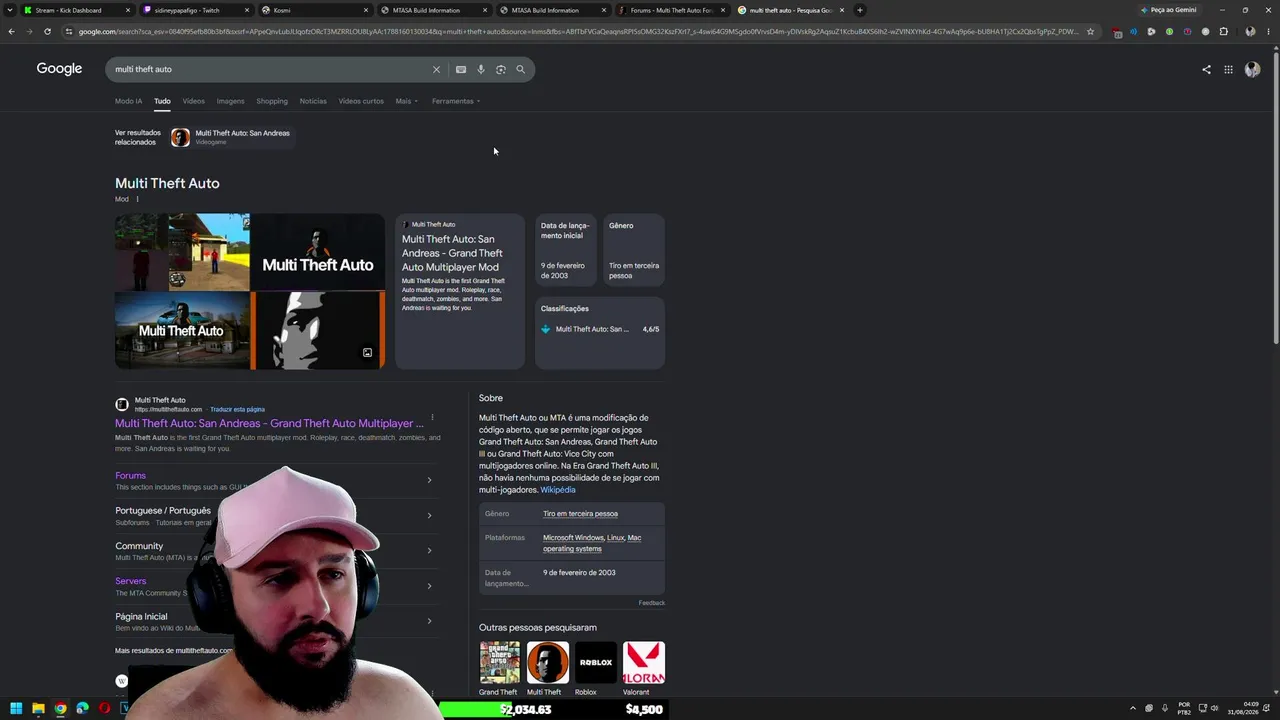Select the Imagens search tab
The image size is (1280, 720).
tap(230, 101)
